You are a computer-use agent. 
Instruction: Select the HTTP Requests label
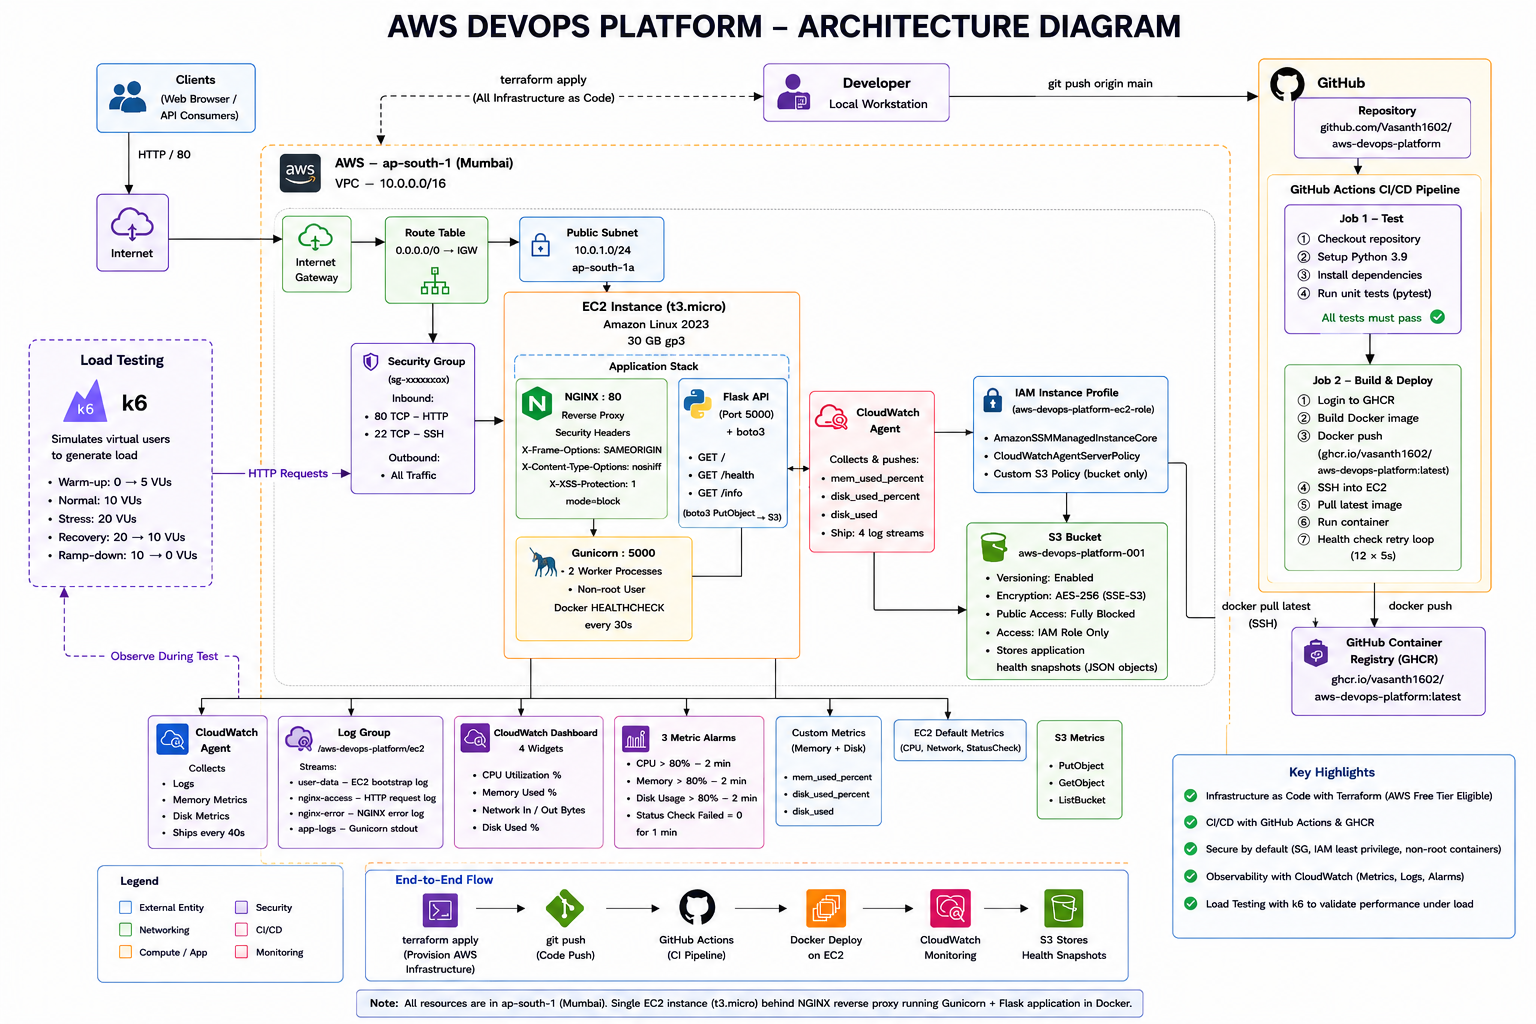[x=288, y=474]
